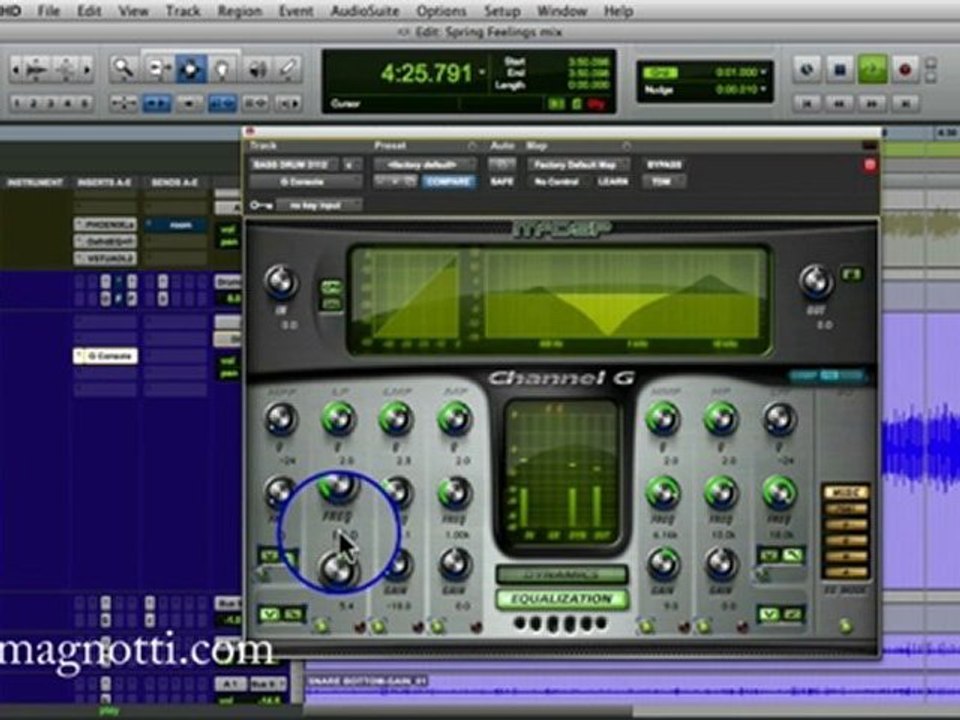
Task: Toggle the EQ MODE enable LED
Action: coord(846,625)
